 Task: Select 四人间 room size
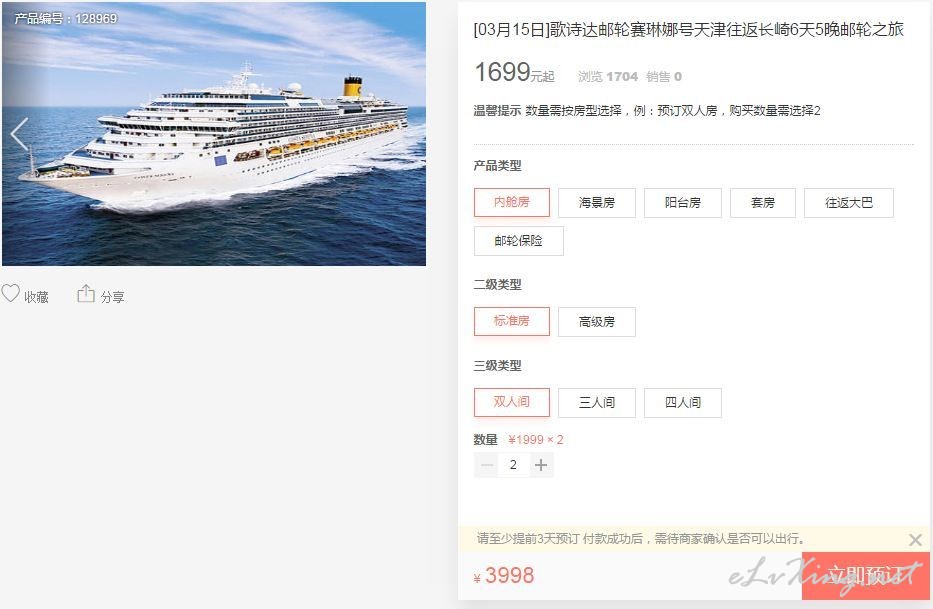[x=682, y=403]
